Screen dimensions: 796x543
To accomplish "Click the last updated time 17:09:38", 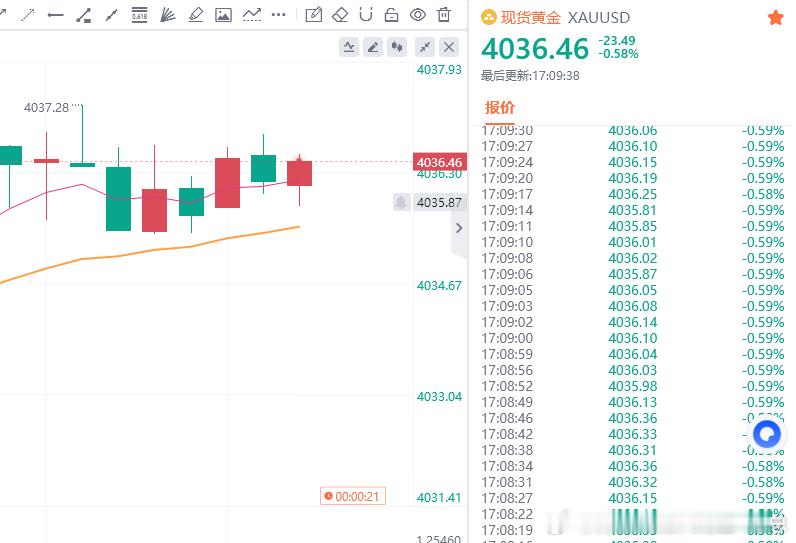I will click(556, 76).
